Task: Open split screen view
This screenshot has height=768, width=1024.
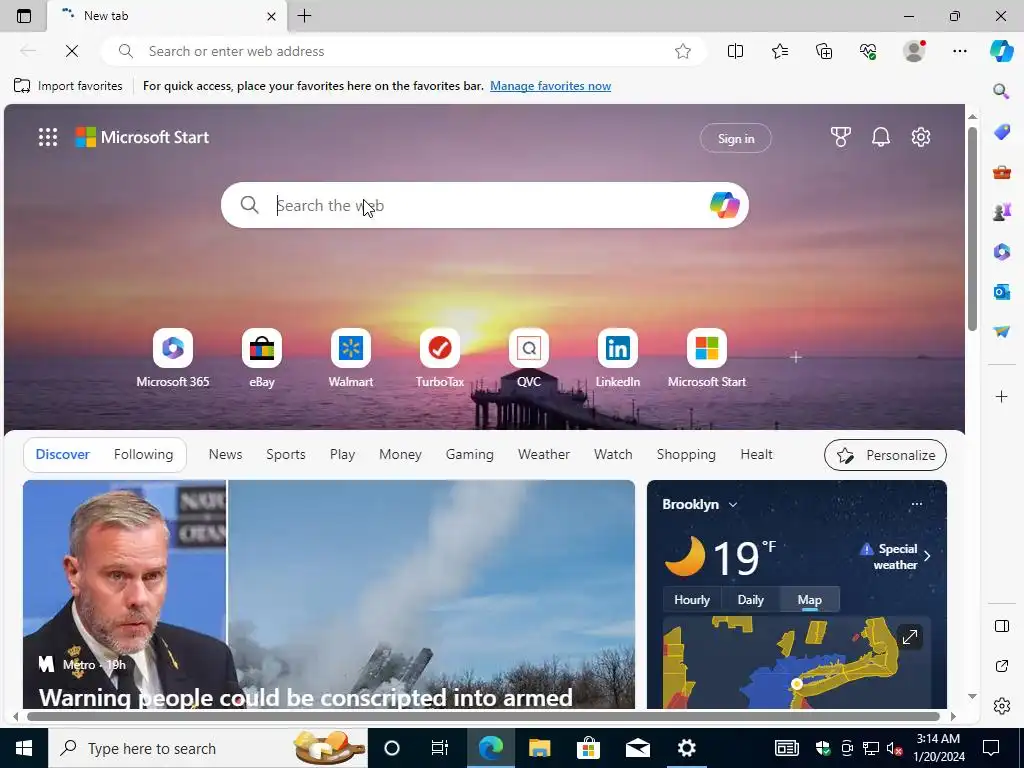Action: coord(735,51)
